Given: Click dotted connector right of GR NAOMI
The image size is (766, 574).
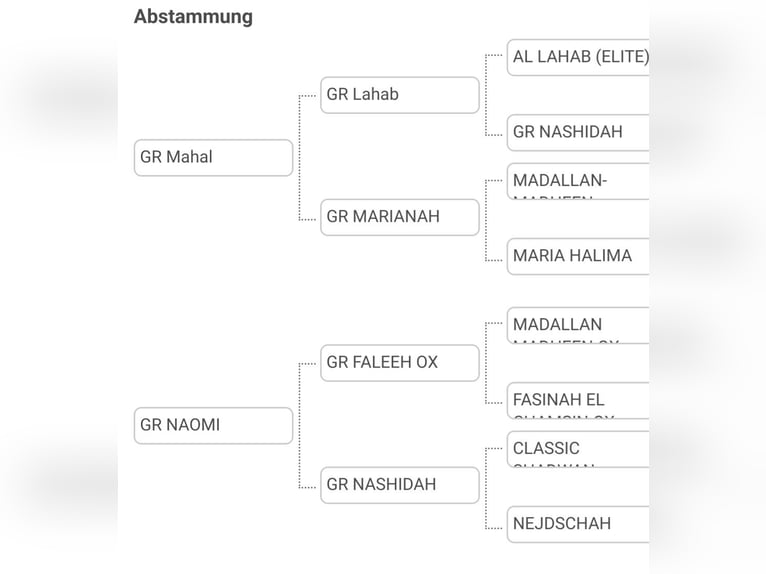Looking at the screenshot, I should point(300,425).
